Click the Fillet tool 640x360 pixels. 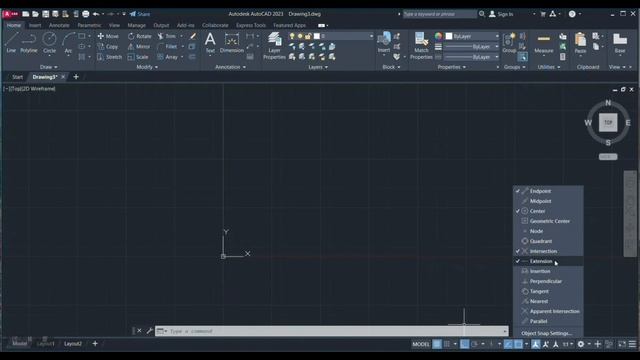(x=167, y=47)
